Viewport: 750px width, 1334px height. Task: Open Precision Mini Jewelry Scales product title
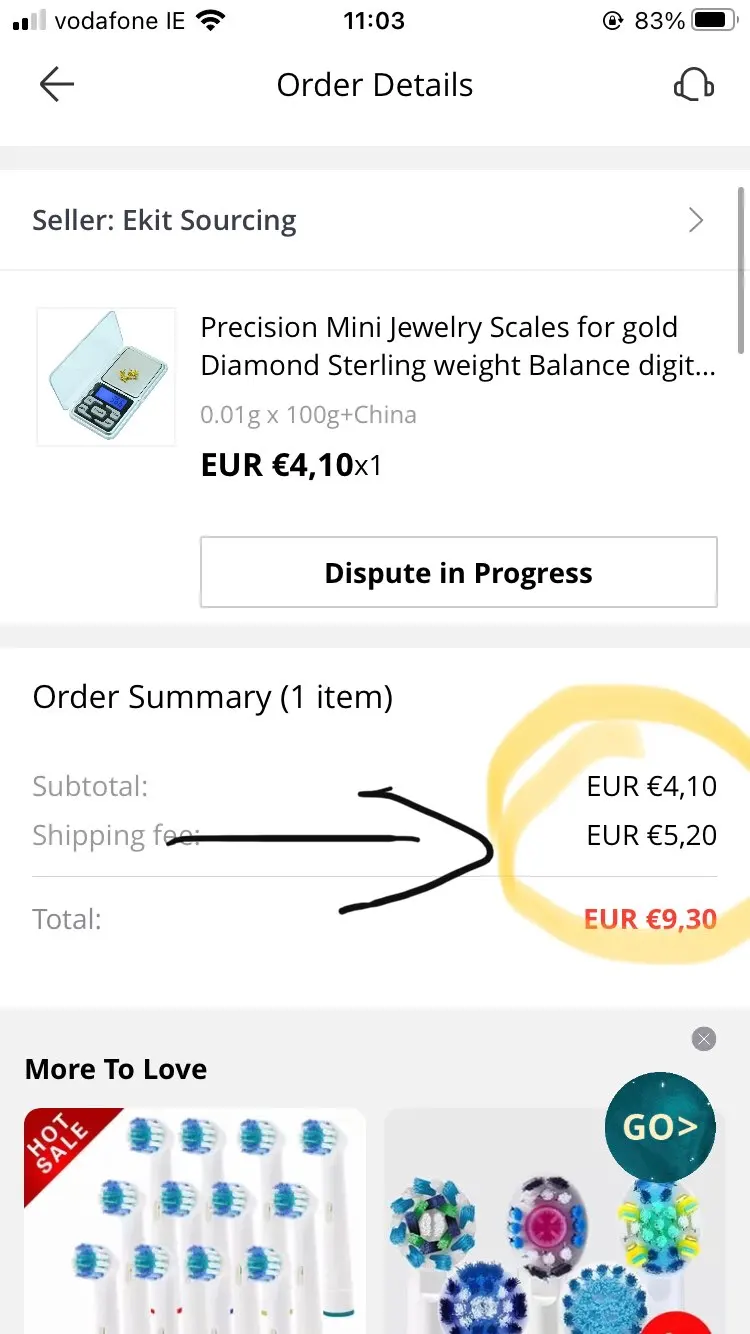(x=457, y=346)
